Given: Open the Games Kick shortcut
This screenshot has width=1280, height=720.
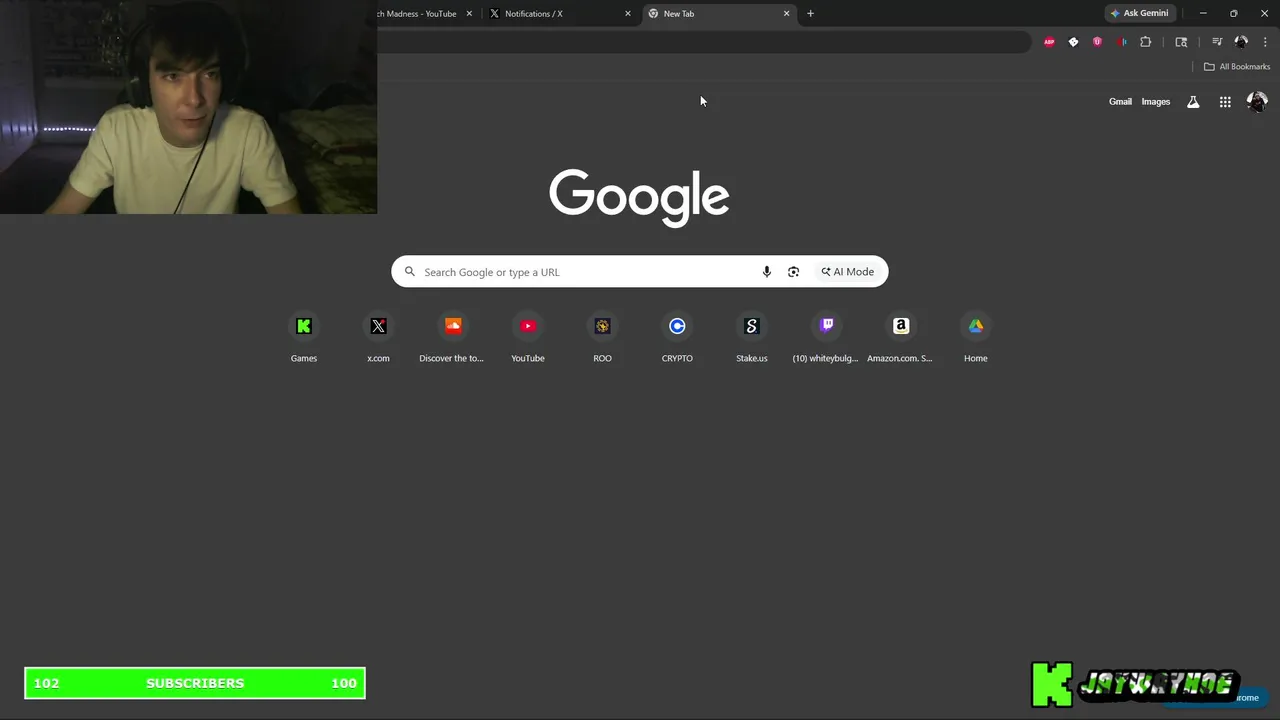Looking at the screenshot, I should pyautogui.click(x=304, y=337).
